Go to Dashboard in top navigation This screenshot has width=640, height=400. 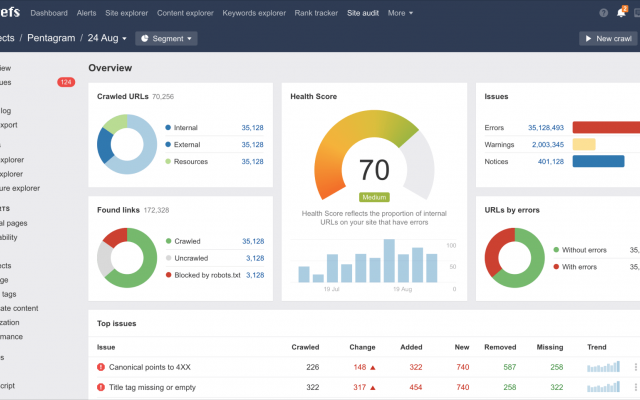tap(49, 13)
